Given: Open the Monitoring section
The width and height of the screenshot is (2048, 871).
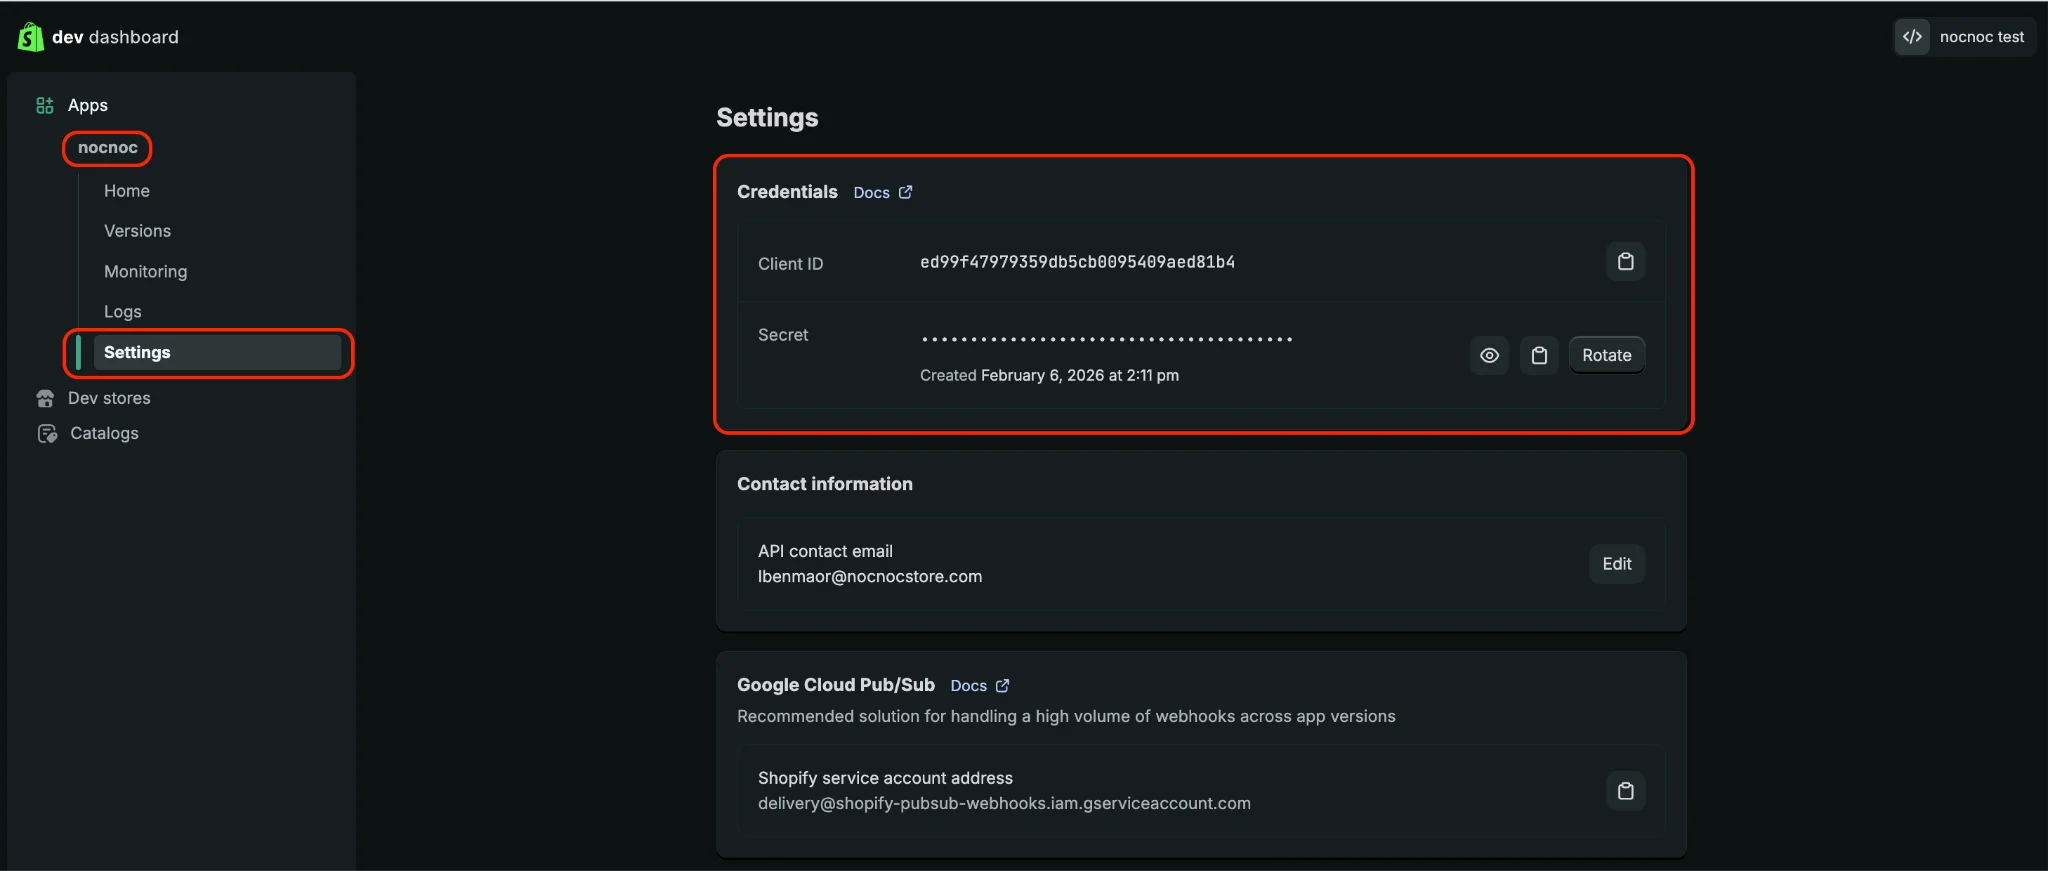Looking at the screenshot, I should click(145, 272).
